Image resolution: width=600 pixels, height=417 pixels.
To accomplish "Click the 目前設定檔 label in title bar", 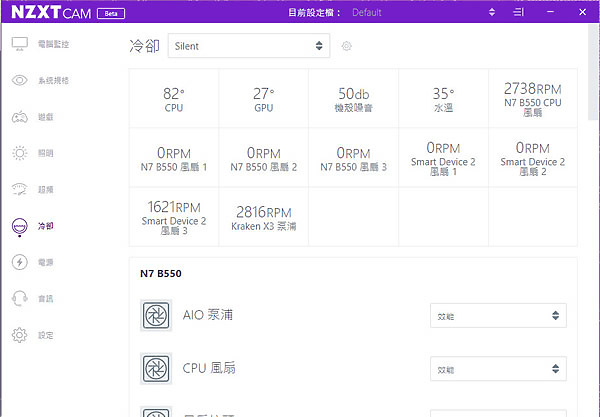I will coord(314,13).
